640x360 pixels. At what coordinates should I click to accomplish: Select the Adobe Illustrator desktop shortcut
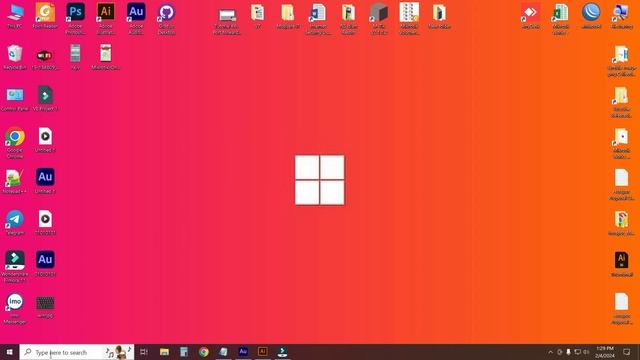click(106, 18)
